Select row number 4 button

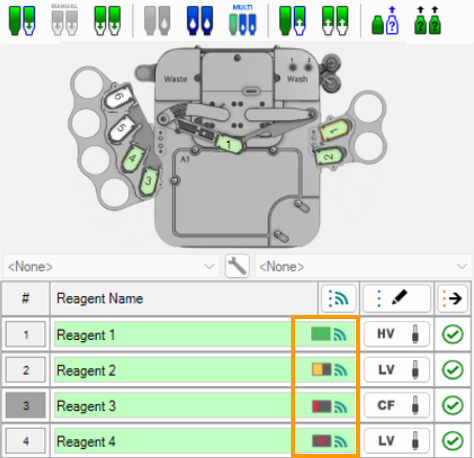click(x=26, y=441)
